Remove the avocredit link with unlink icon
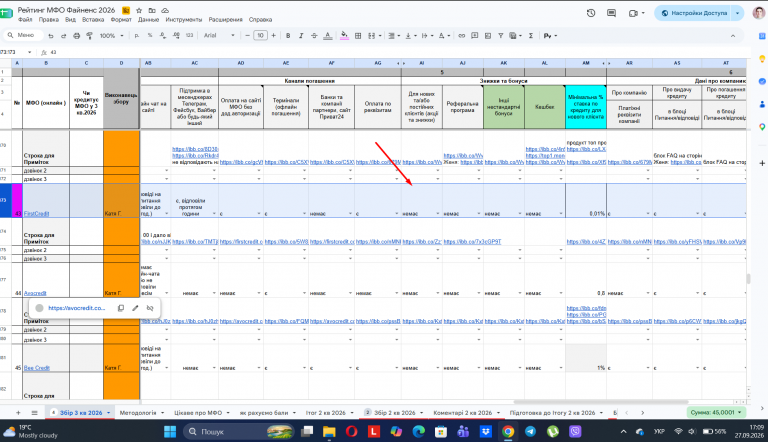The width and height of the screenshot is (768, 442). pos(150,308)
